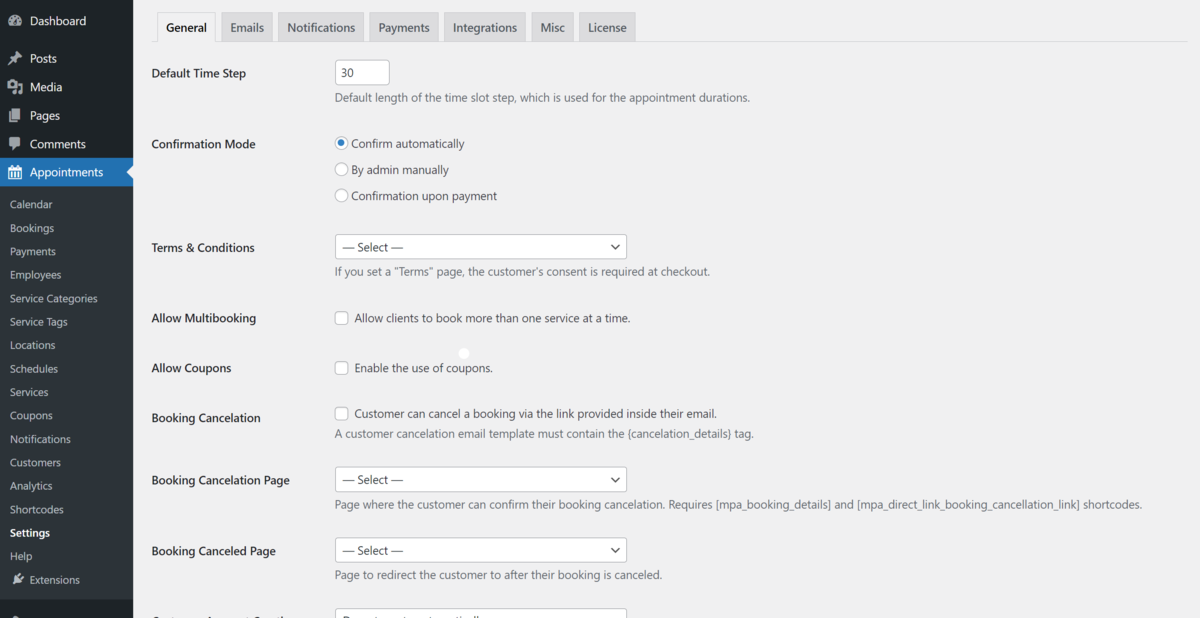Go to Services submenu link

pyautogui.click(x=29, y=392)
